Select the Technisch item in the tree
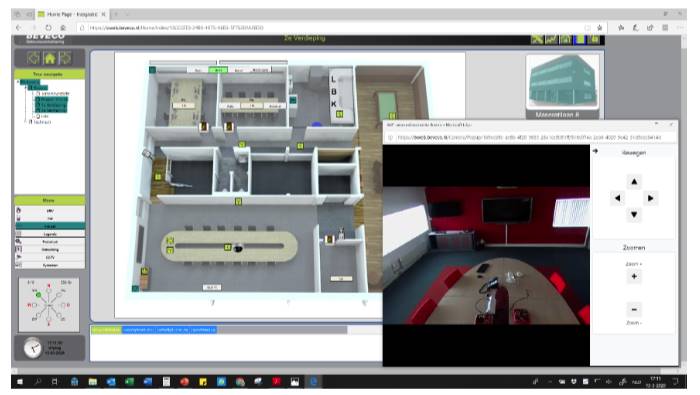Viewport: 700px width, 395px height. click(43, 122)
